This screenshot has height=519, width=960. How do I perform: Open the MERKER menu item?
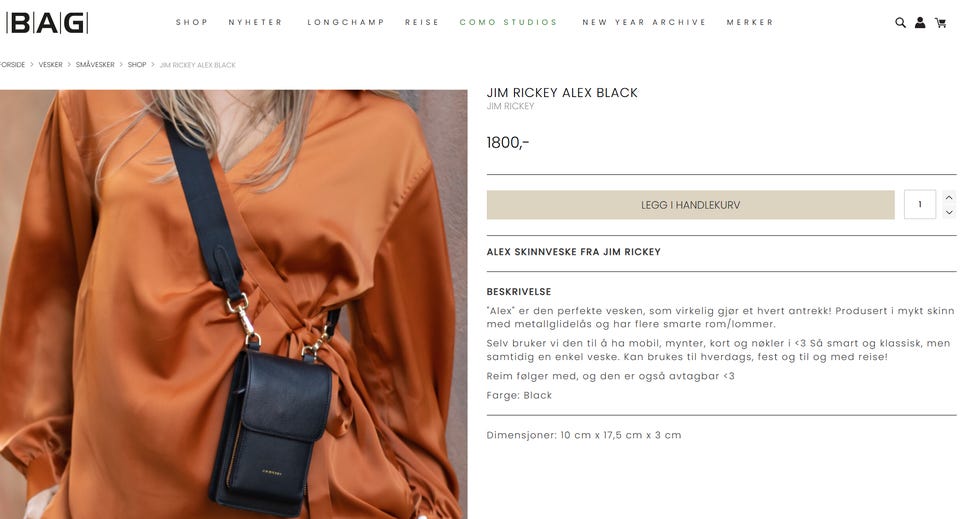tap(750, 22)
